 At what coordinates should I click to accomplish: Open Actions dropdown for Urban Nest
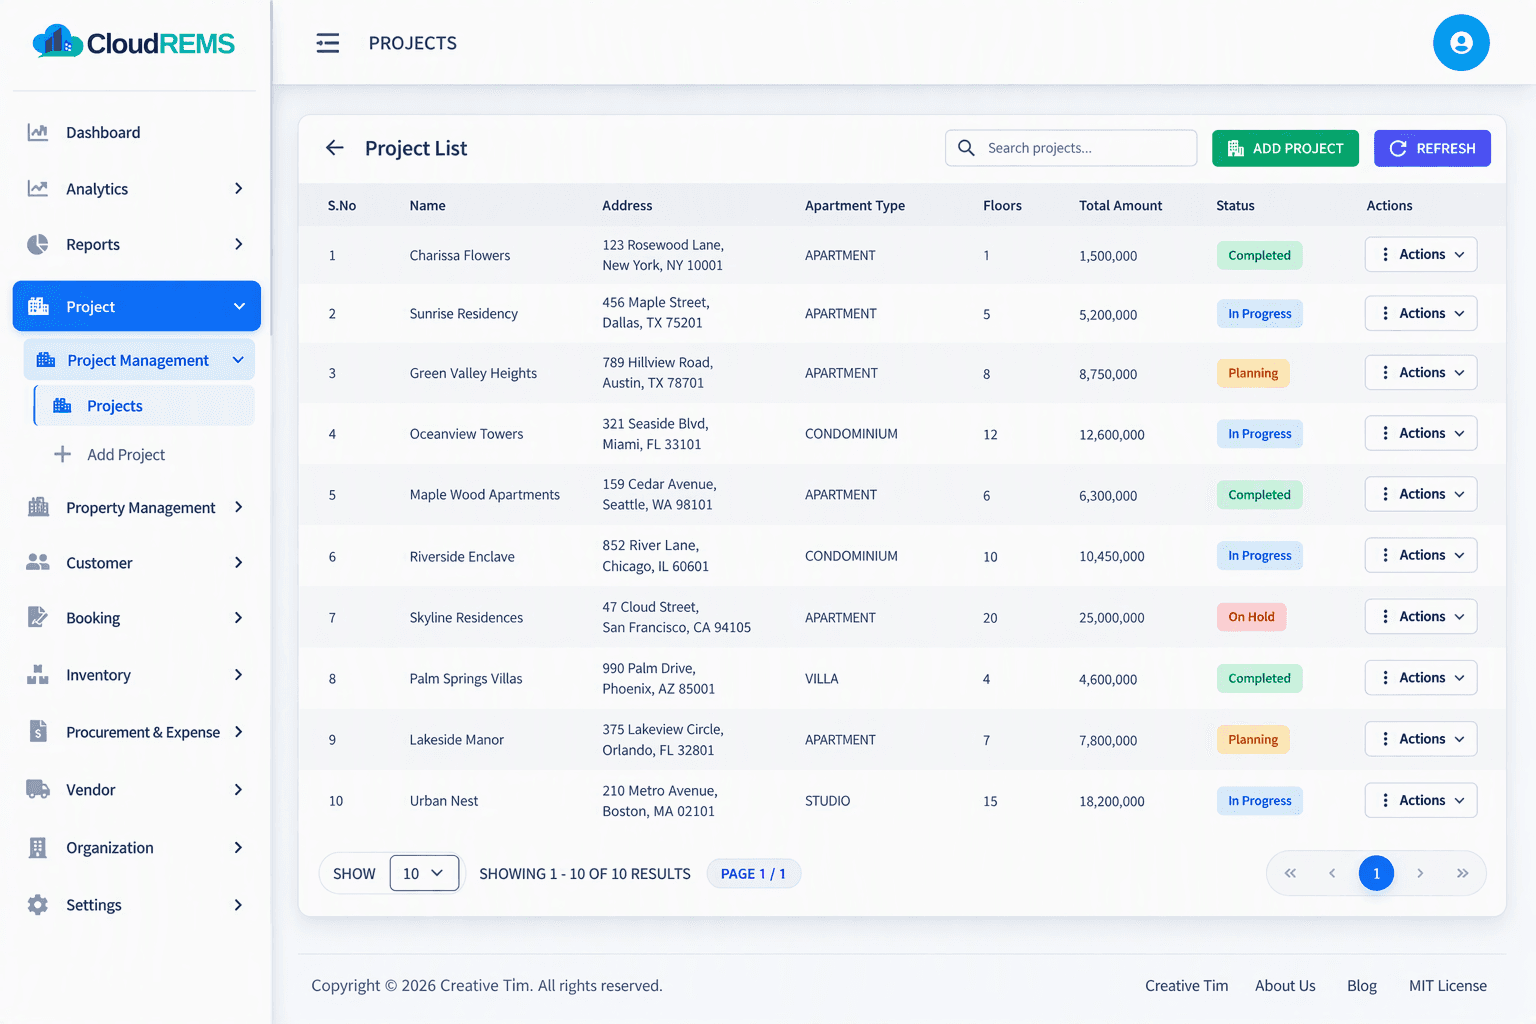1421,800
